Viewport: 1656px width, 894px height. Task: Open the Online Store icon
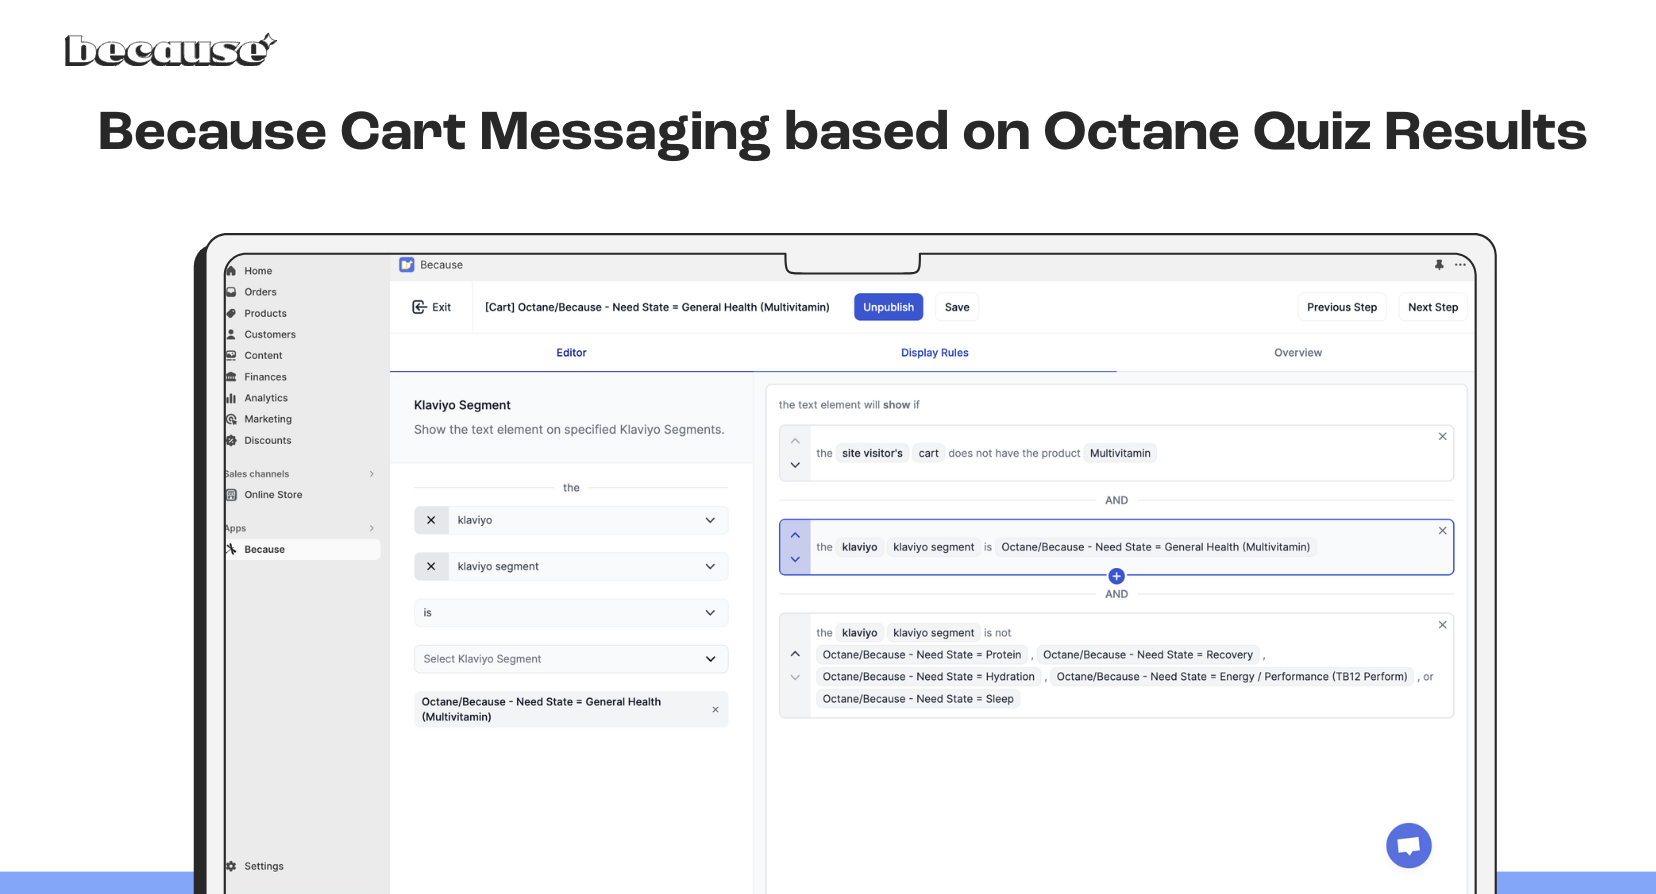click(x=231, y=495)
